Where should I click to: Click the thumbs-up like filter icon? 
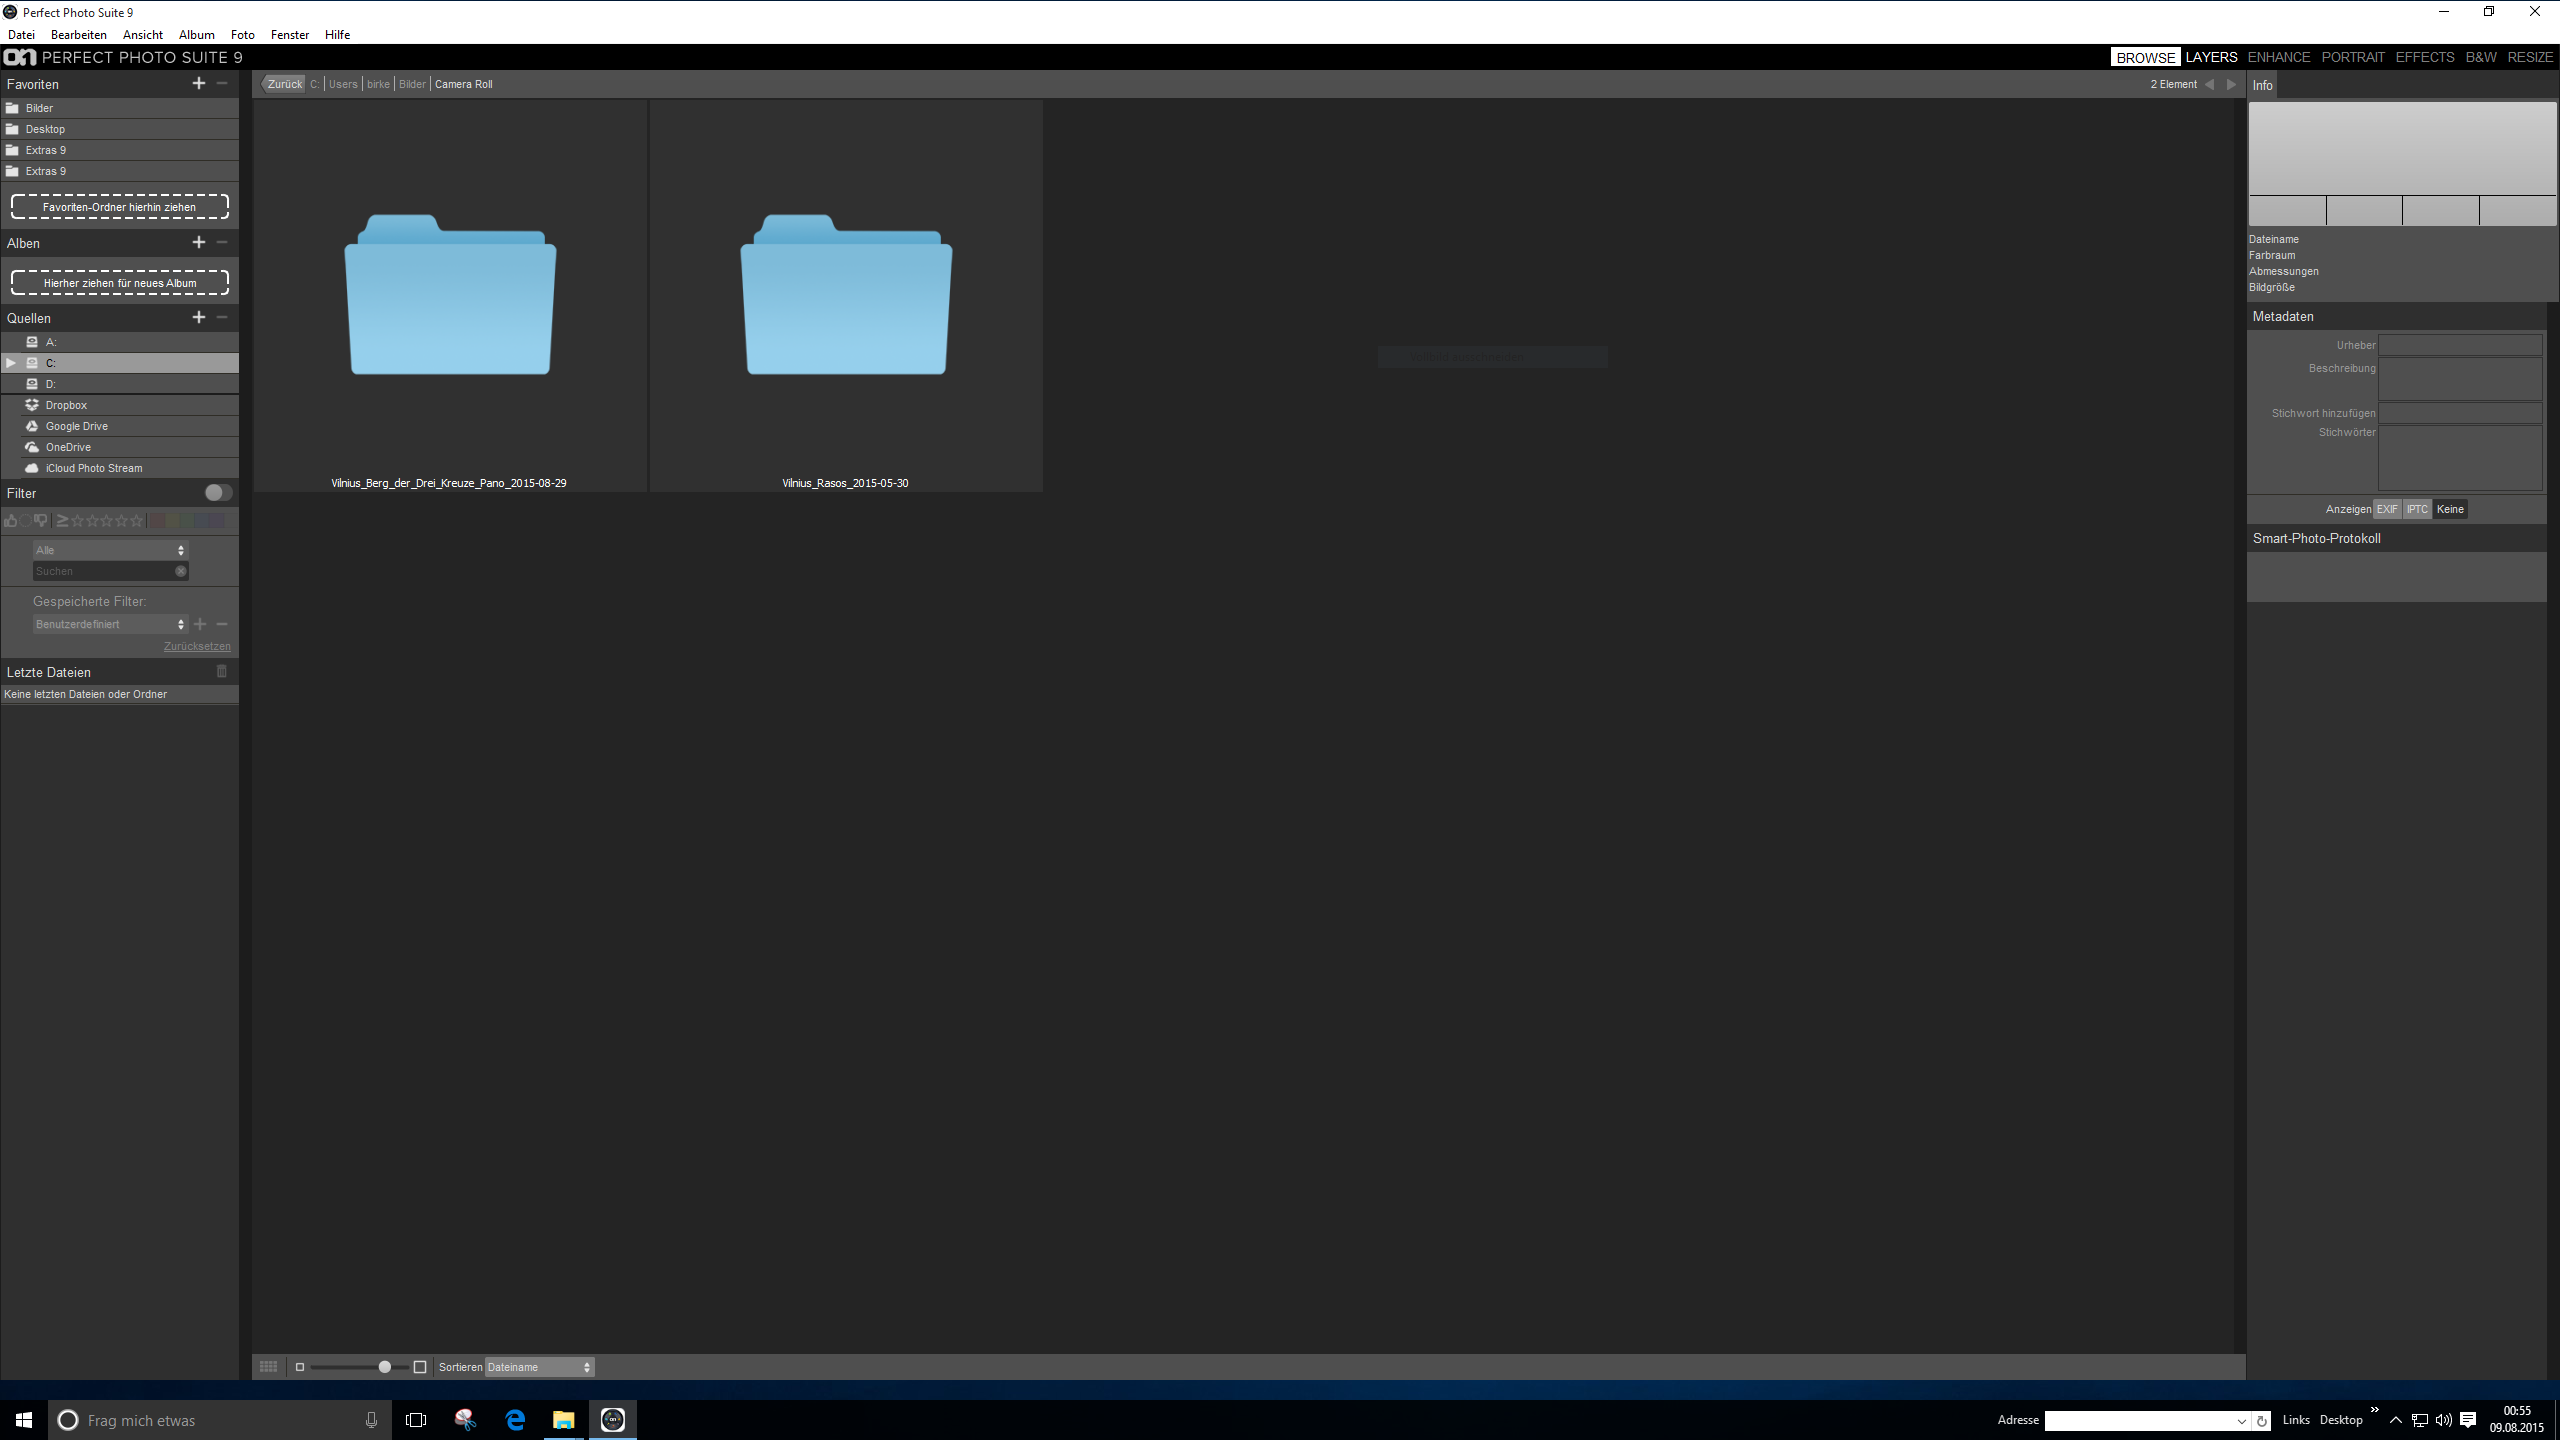11,520
